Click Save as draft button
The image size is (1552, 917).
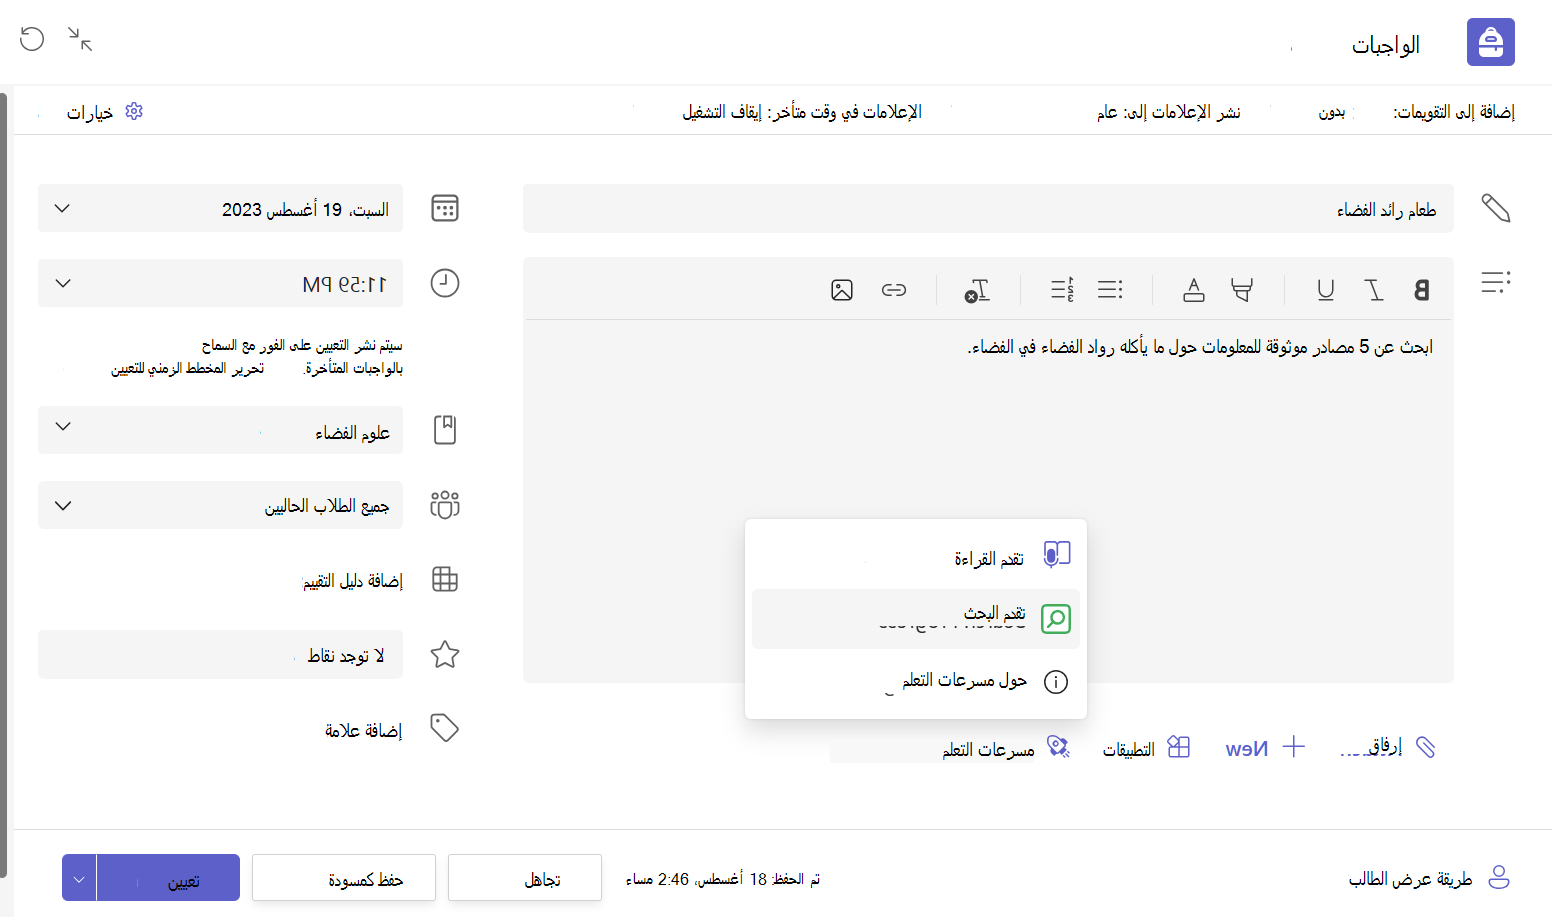point(344,878)
